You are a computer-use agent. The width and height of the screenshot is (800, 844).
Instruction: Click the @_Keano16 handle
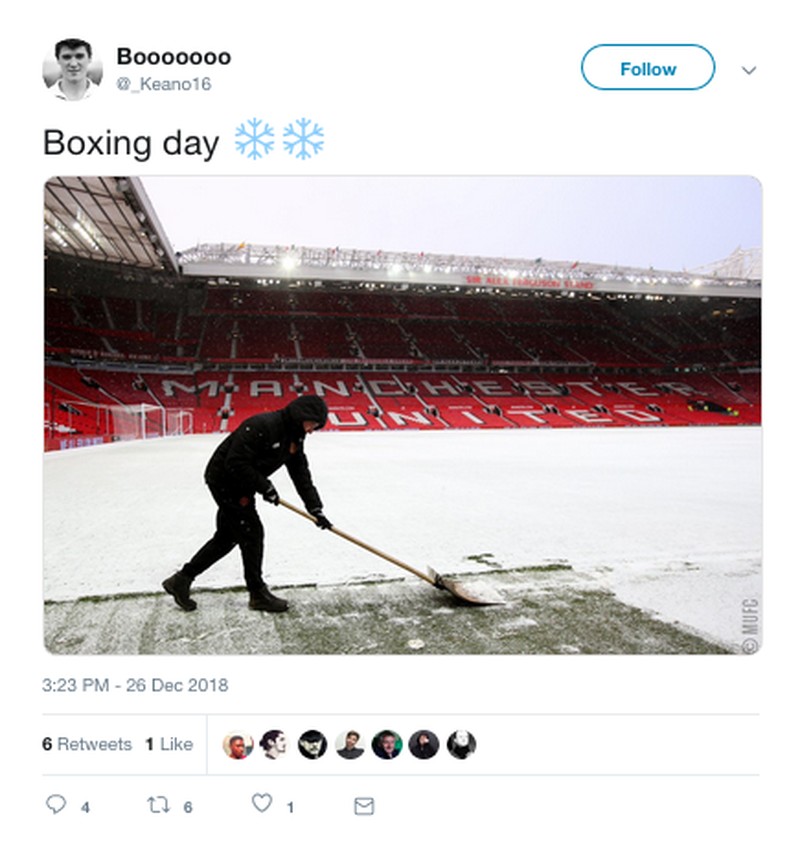(163, 84)
